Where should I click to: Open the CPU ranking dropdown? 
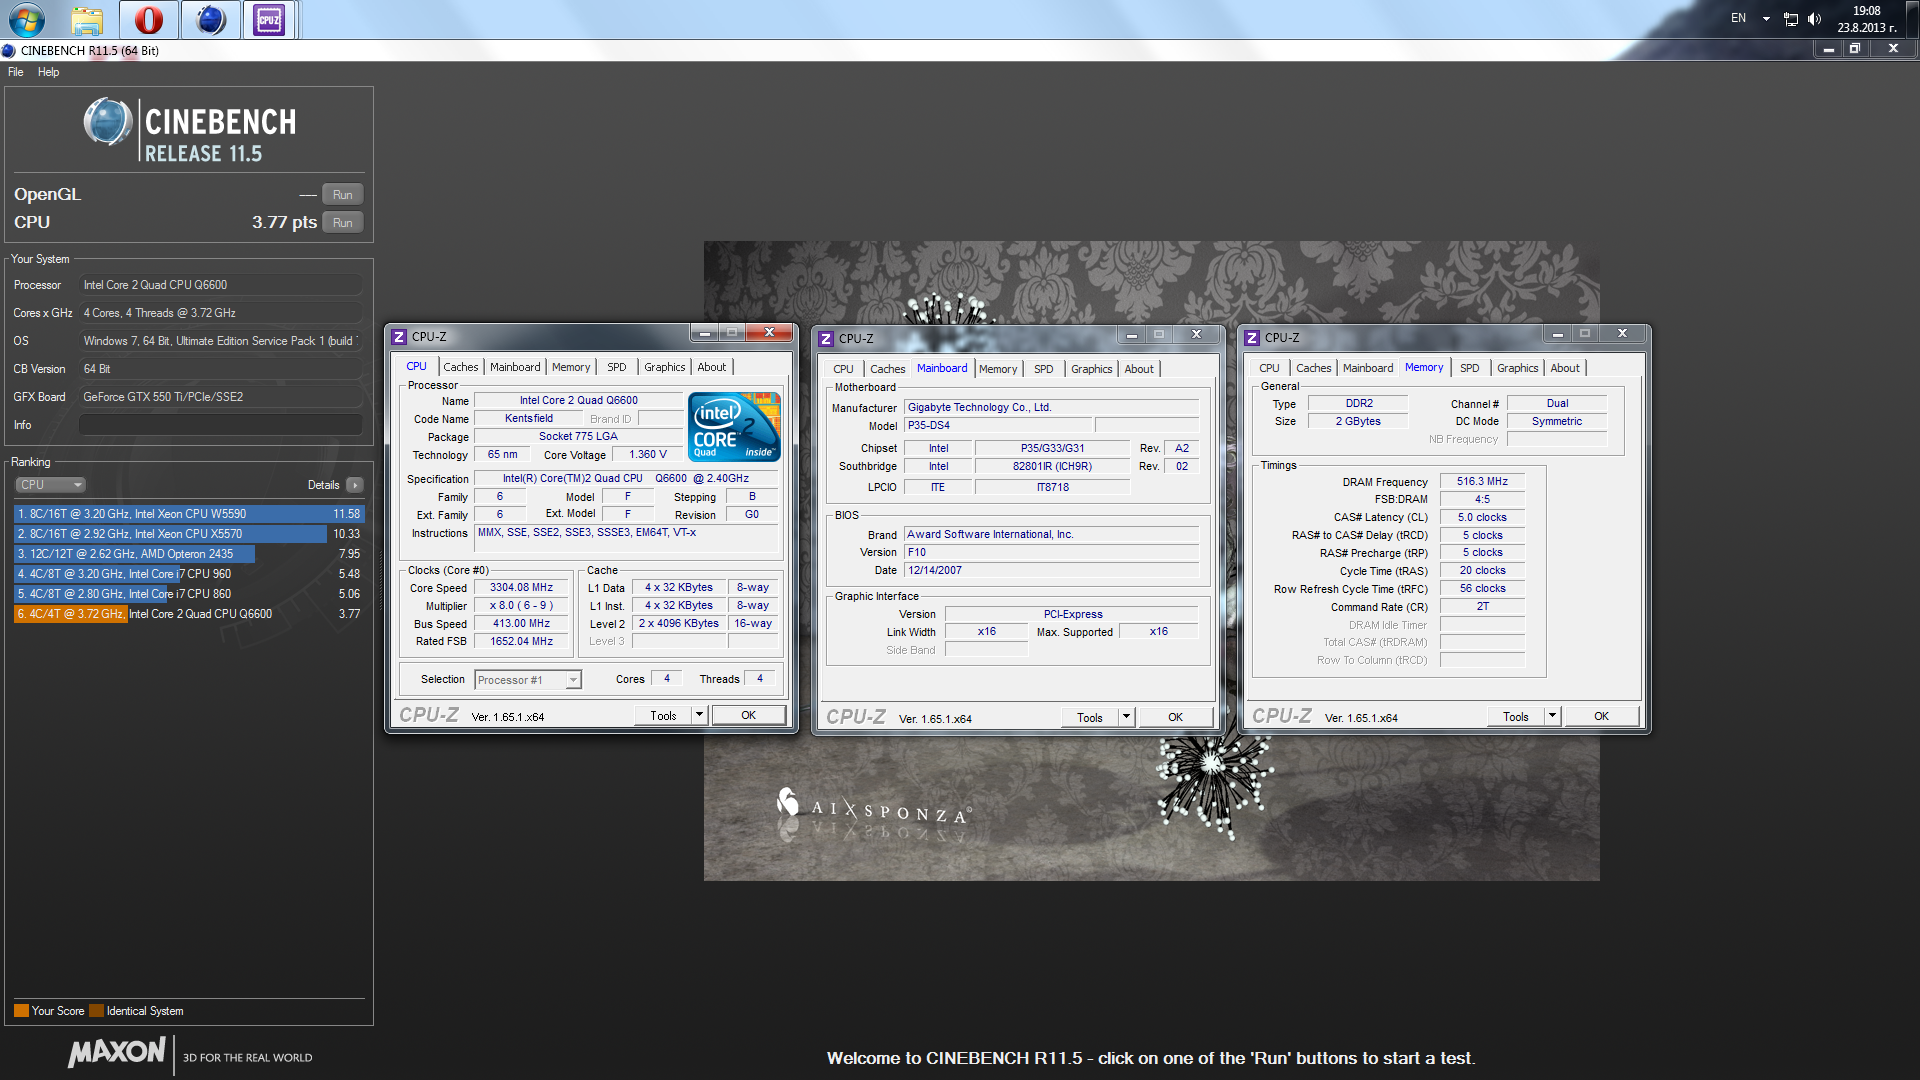(50, 485)
